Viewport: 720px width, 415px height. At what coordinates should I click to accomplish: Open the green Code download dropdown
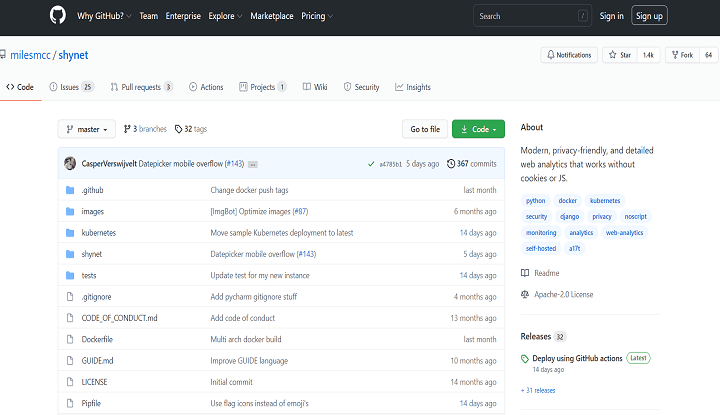pyautogui.click(x=478, y=129)
